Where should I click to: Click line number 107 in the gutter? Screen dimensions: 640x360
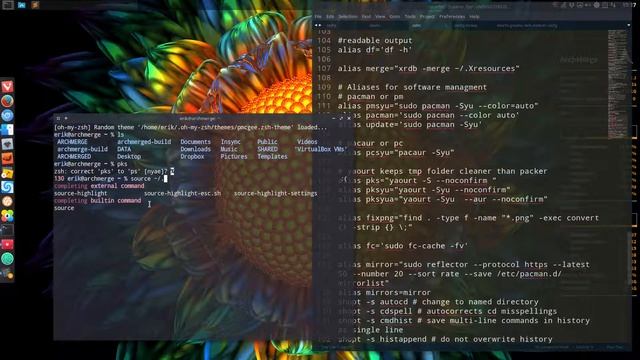[324, 69]
